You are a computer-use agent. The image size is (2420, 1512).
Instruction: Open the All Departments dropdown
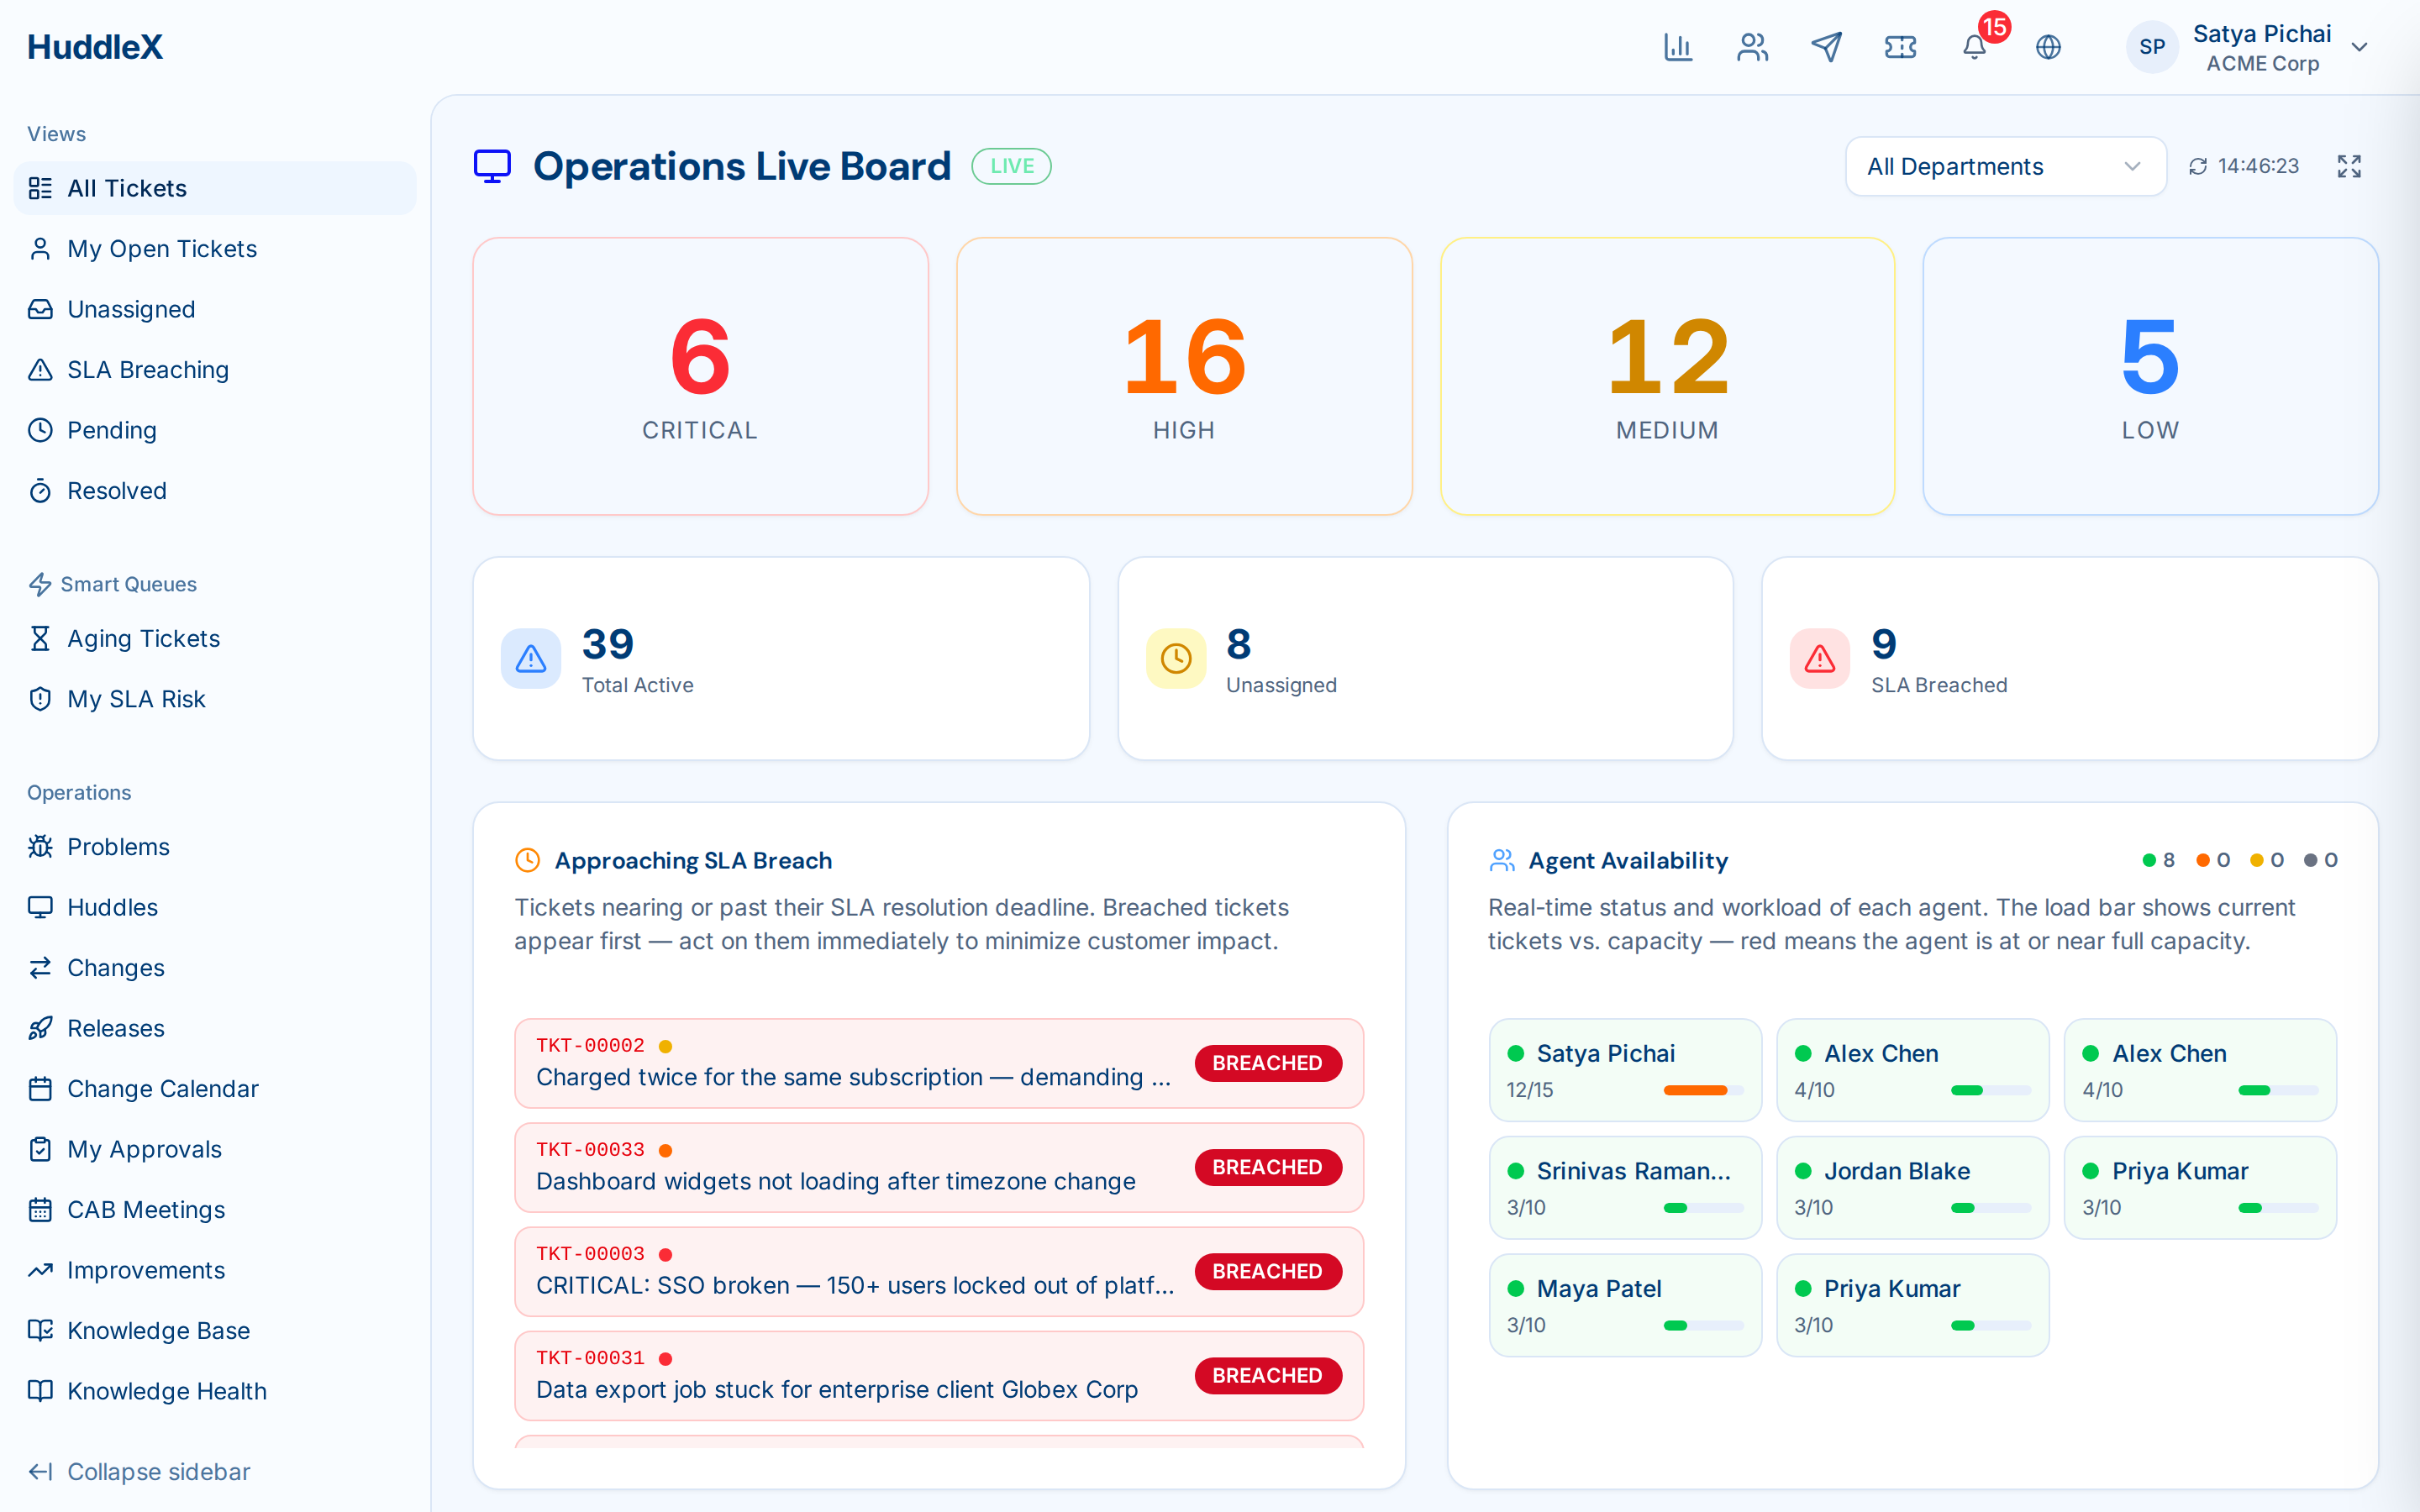2005,166
